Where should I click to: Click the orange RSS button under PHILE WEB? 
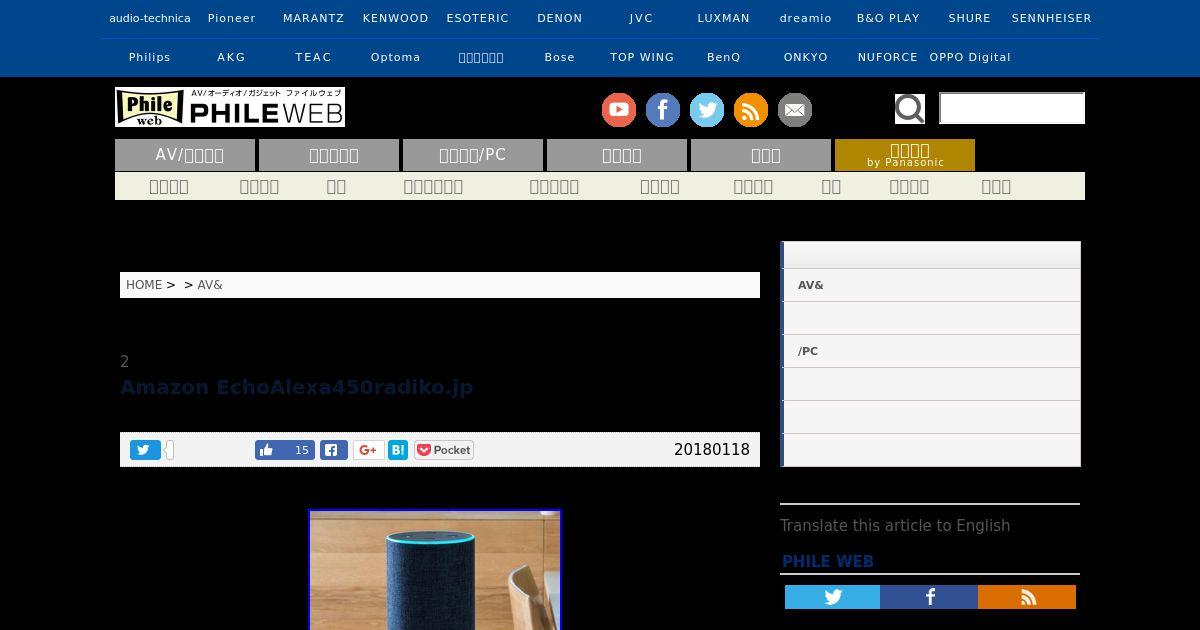tap(1027, 597)
